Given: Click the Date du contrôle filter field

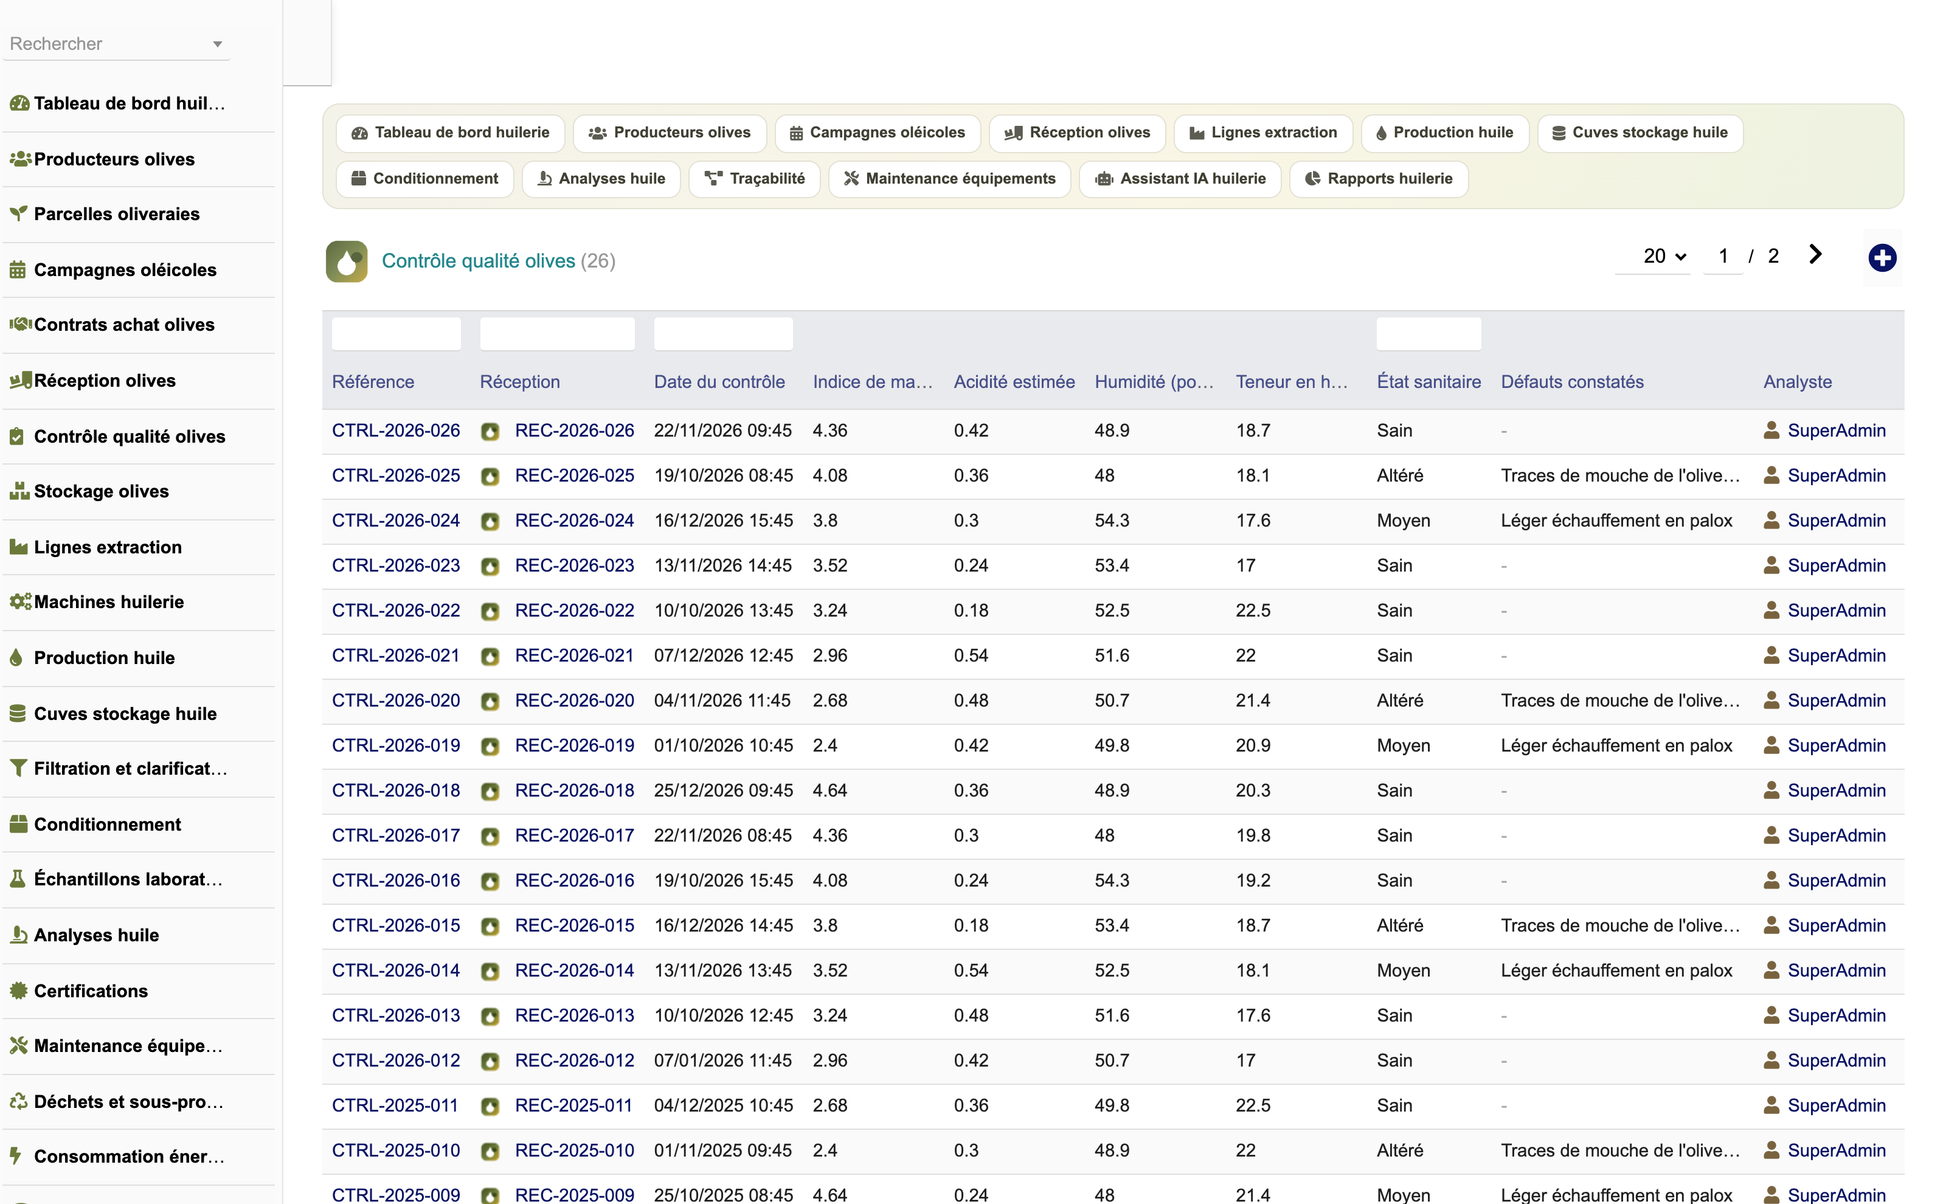Looking at the screenshot, I should pyautogui.click(x=723, y=334).
